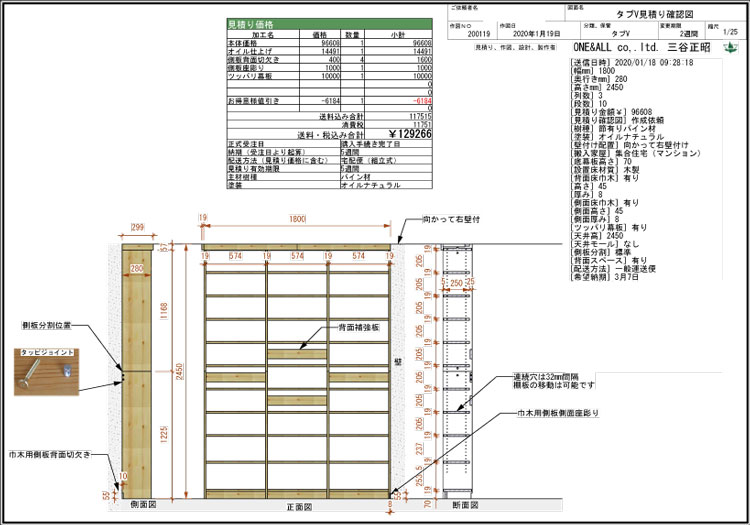Click the 2週間 value in the title block
The width and height of the screenshot is (750, 525).
coord(689,34)
